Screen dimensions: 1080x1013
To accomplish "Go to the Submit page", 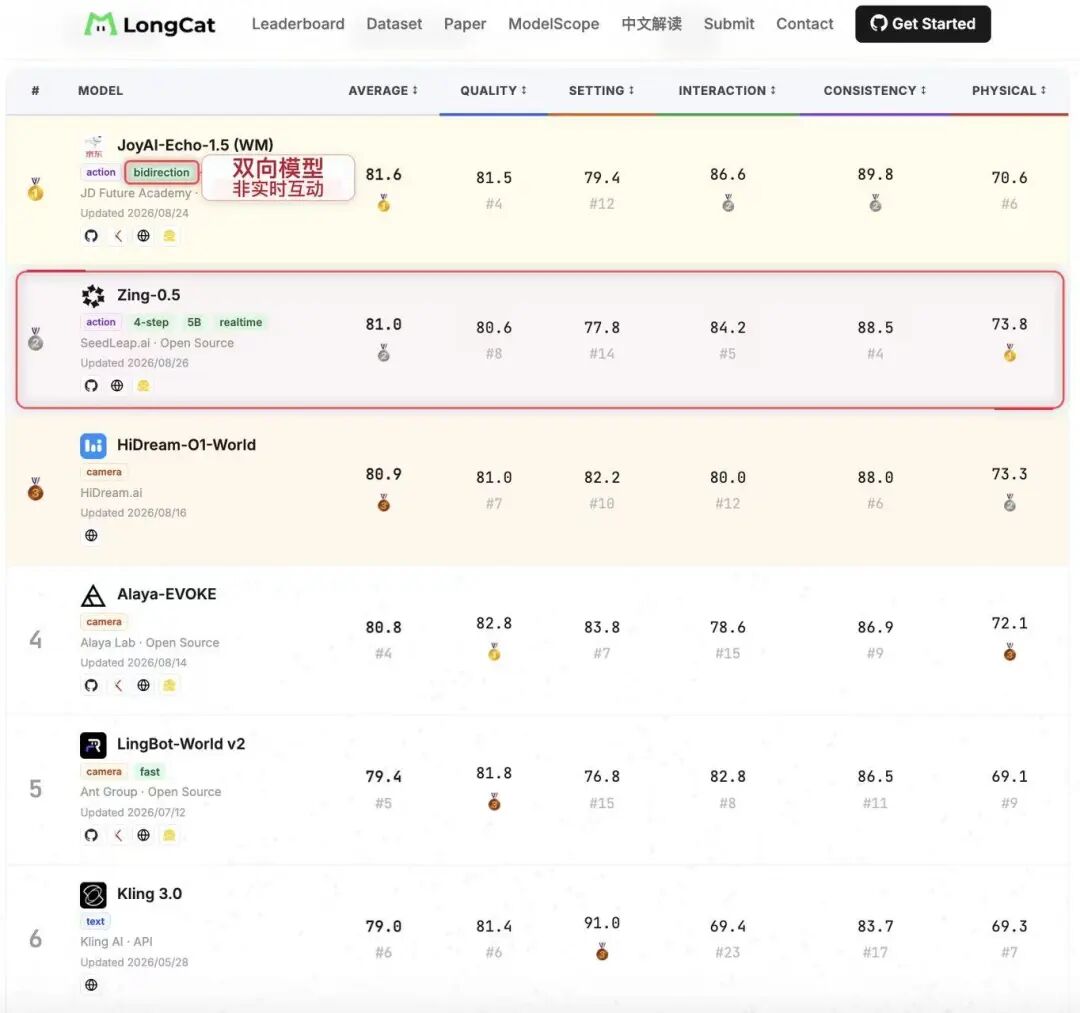I will (729, 24).
